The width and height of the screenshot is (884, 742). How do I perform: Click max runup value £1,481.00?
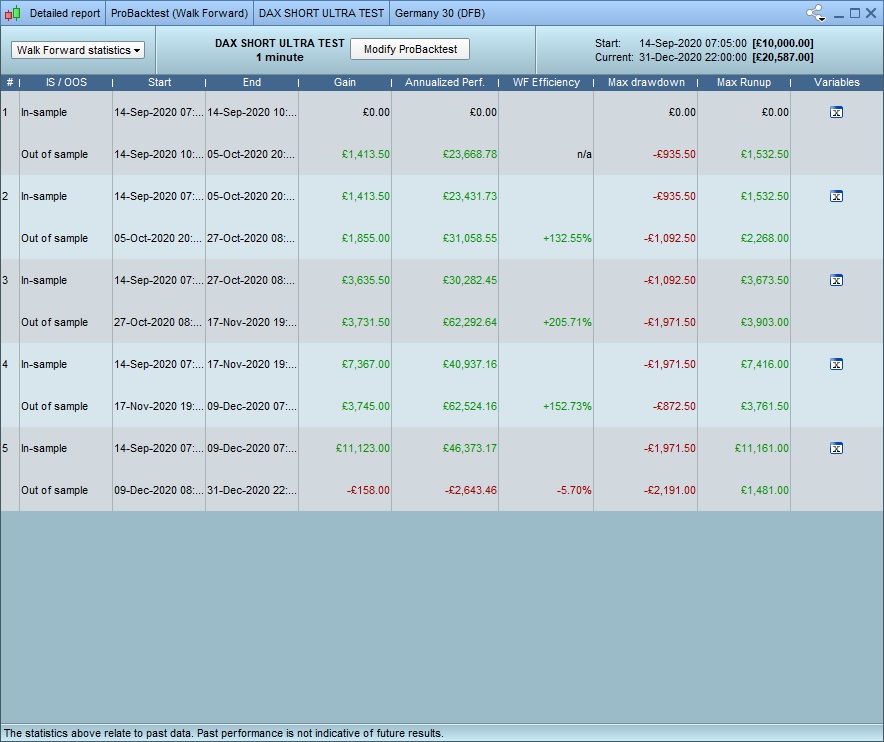point(764,491)
